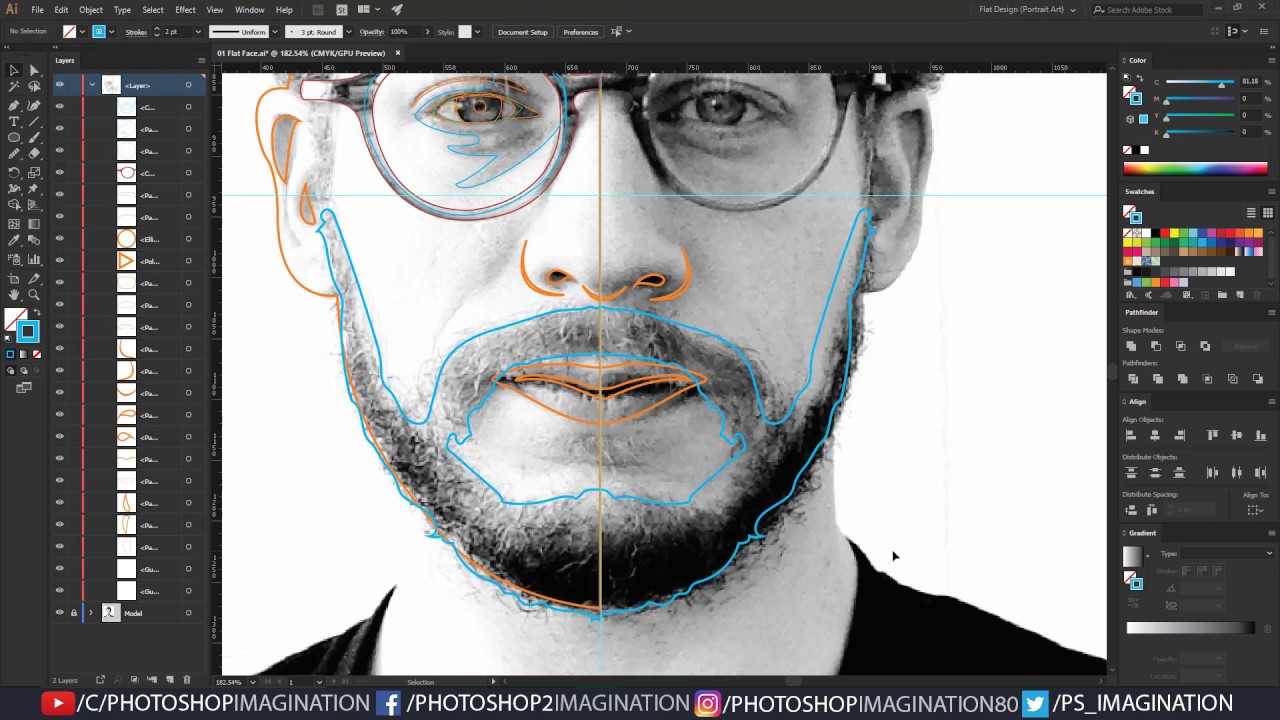Open the Color panel options menu
This screenshot has width=1280, height=720.
click(1271, 60)
